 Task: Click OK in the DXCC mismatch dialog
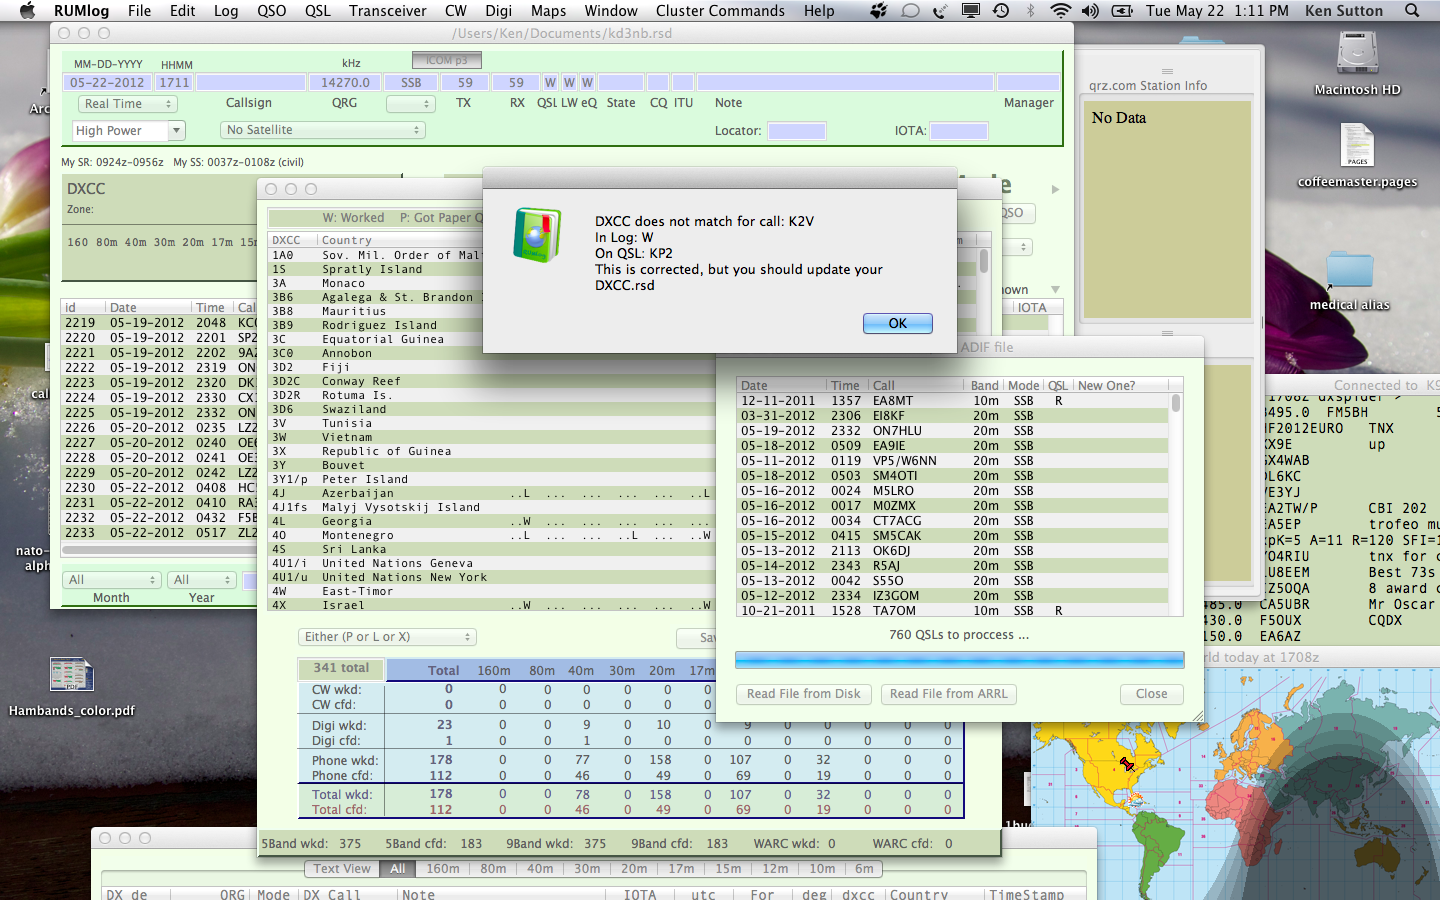[898, 323]
